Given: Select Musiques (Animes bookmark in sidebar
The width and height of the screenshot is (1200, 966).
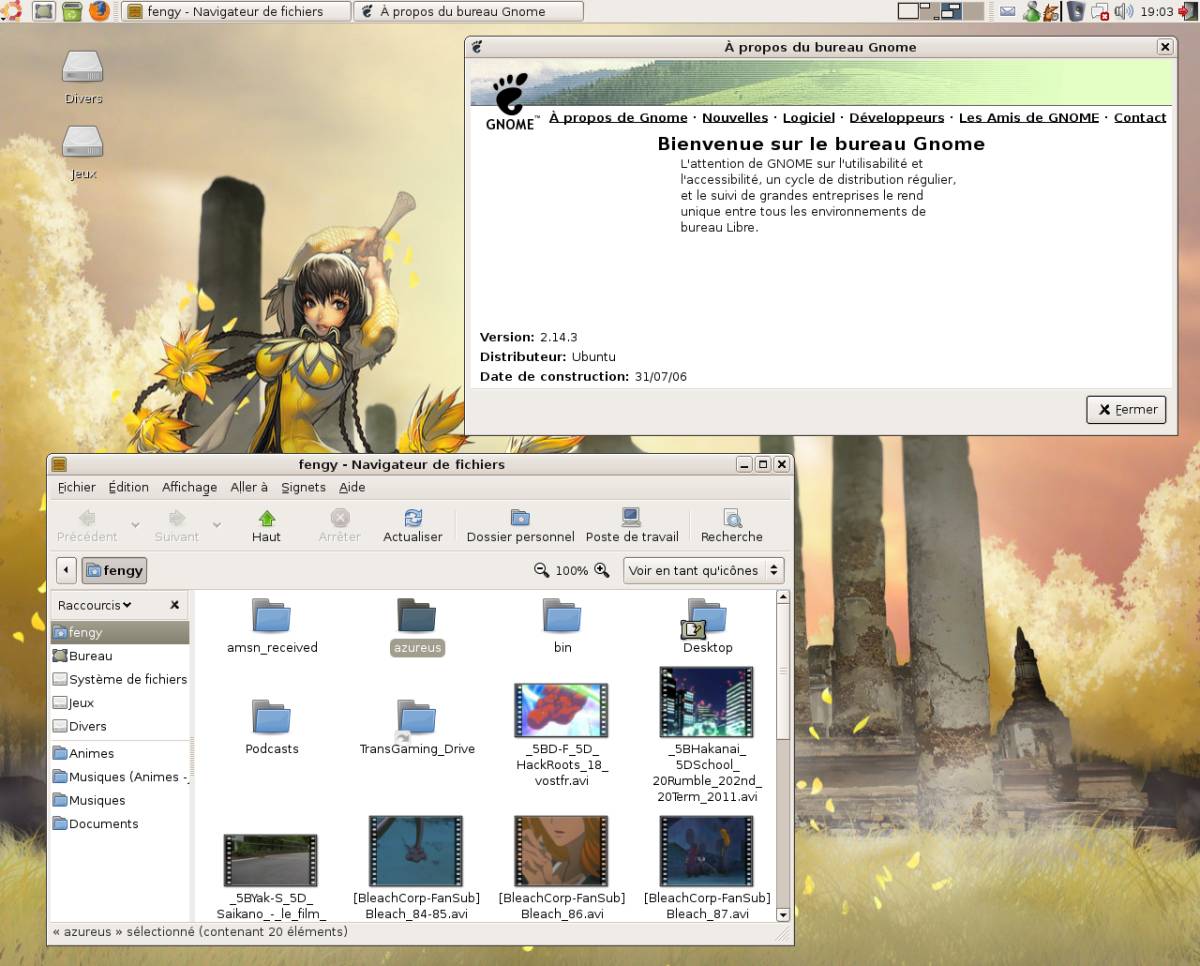Looking at the screenshot, I should [120, 777].
